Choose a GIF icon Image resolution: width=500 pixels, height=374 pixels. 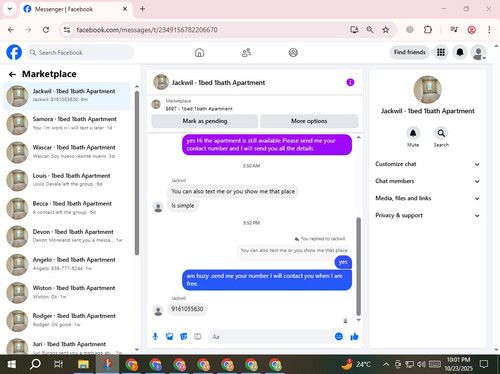(198, 337)
